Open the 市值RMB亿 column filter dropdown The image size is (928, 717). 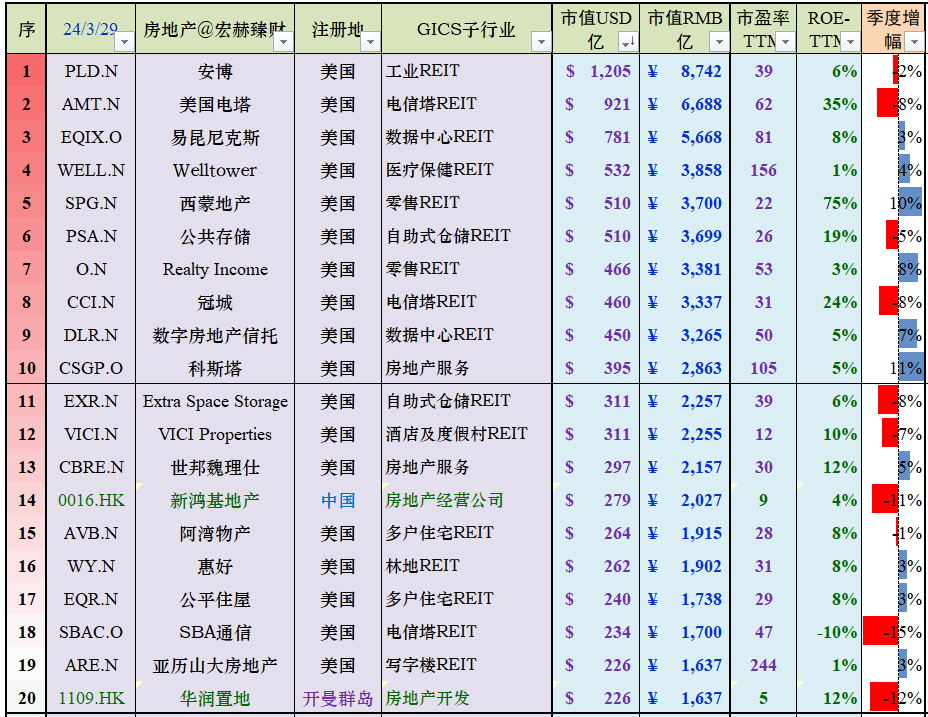(719, 43)
